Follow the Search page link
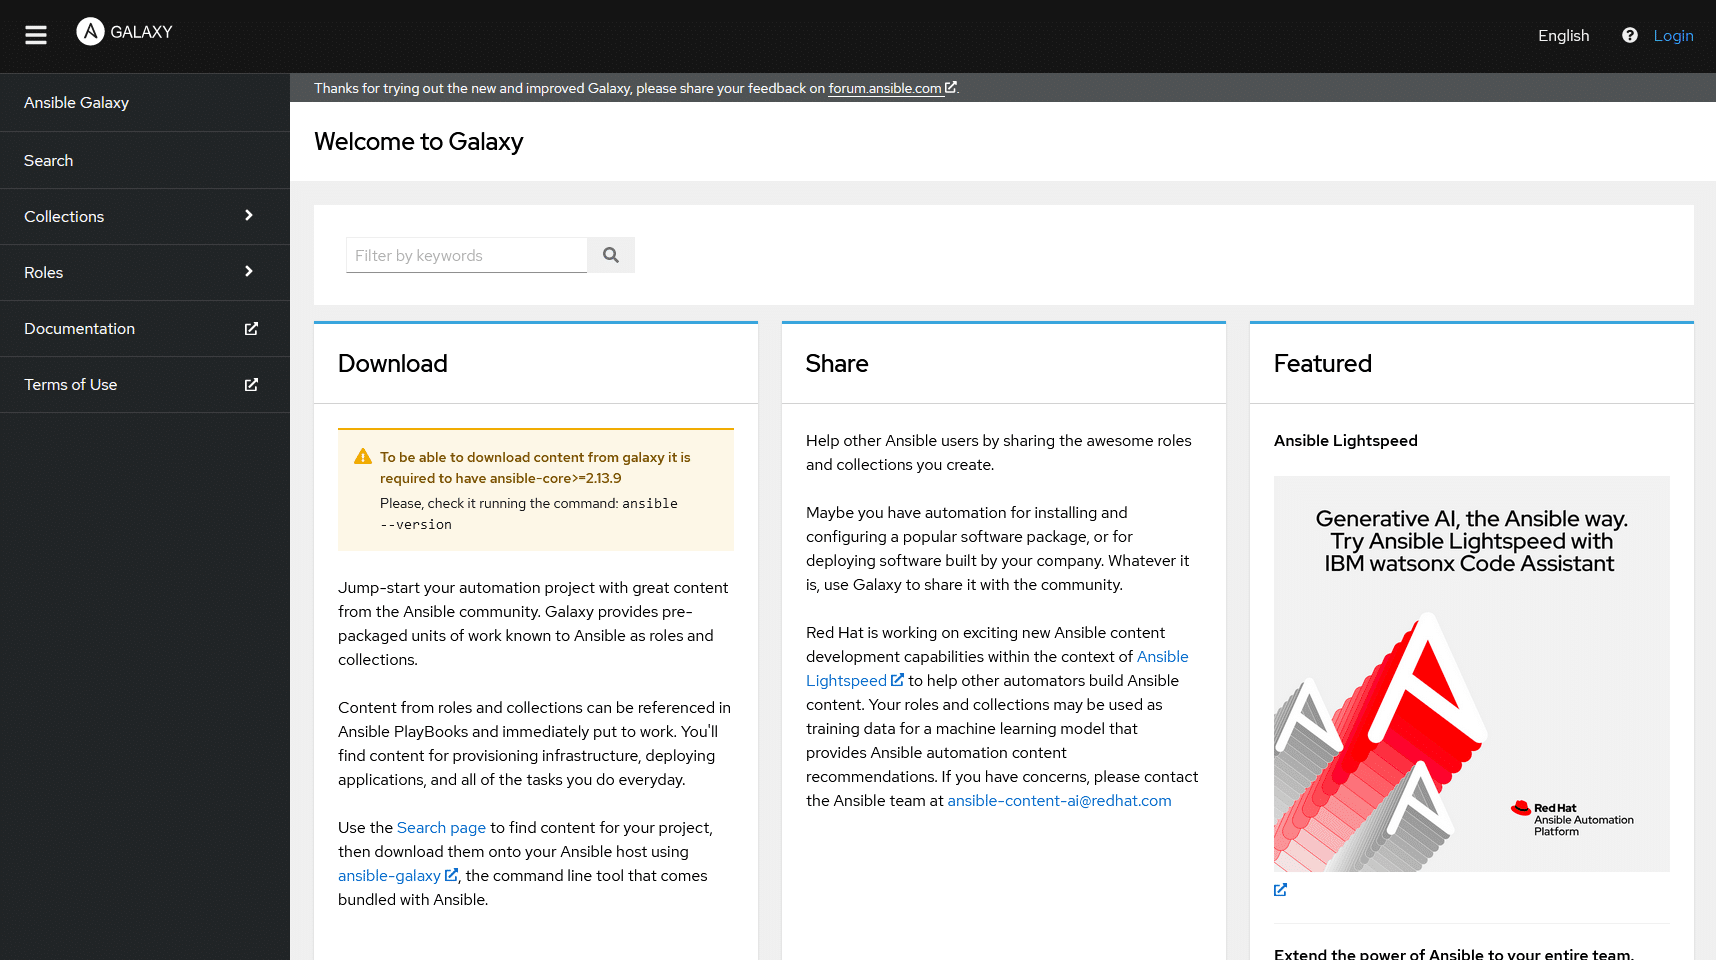Screen dimensions: 1716x960 point(441,828)
